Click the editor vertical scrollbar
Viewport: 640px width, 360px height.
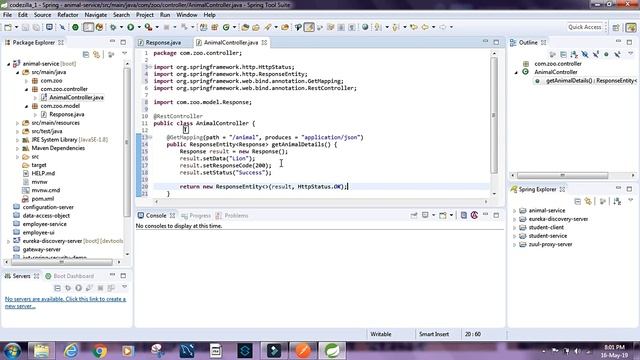[494, 116]
